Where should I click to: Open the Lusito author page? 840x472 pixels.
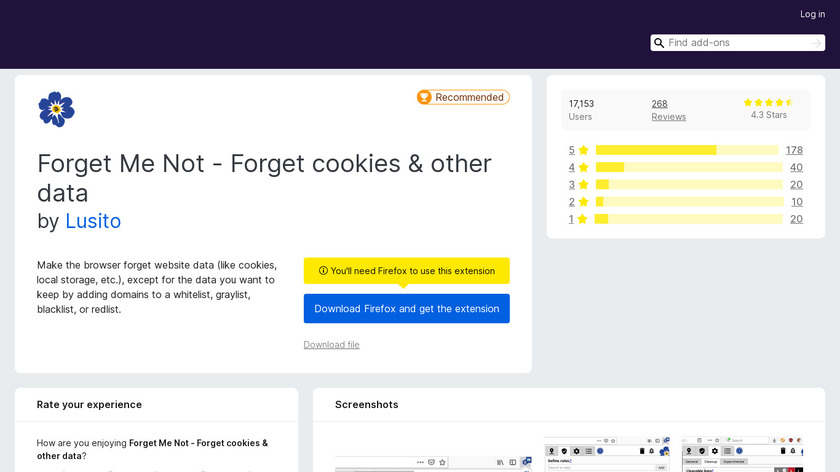(x=93, y=221)
